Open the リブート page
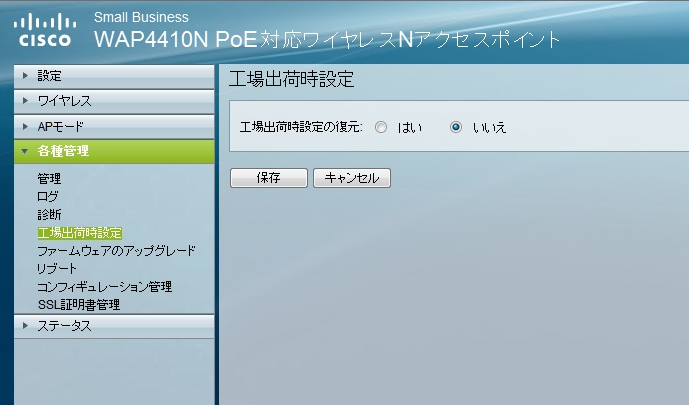Screen dimensions: 689x405 coord(57,268)
